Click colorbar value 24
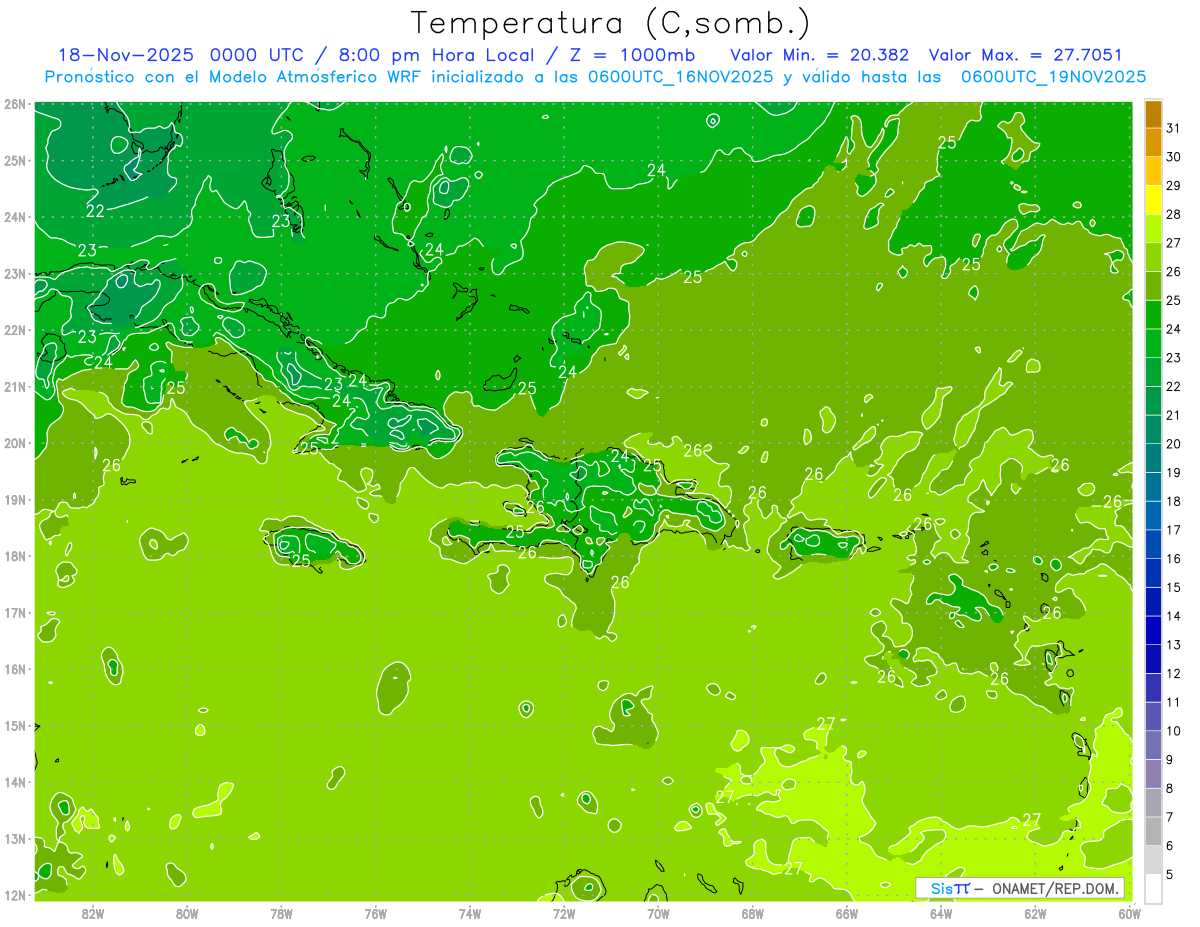The image size is (1200, 927). pos(1174,329)
